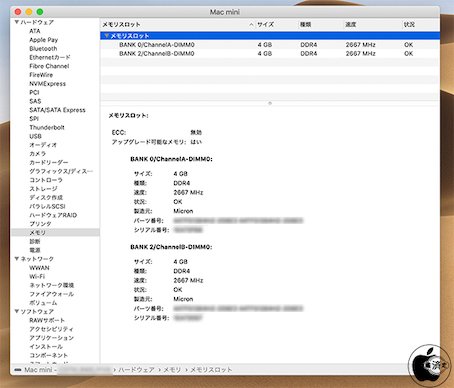Click ハードウェア in the bottom path bar
The width and height of the screenshot is (454, 388).
[136, 370]
